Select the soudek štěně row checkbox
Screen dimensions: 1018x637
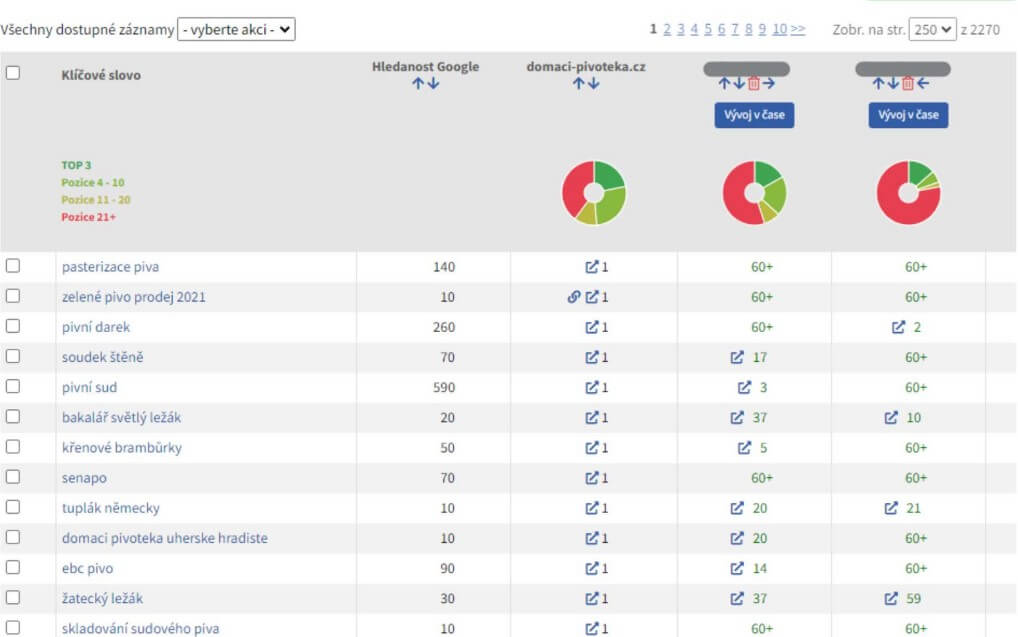[x=13, y=356]
